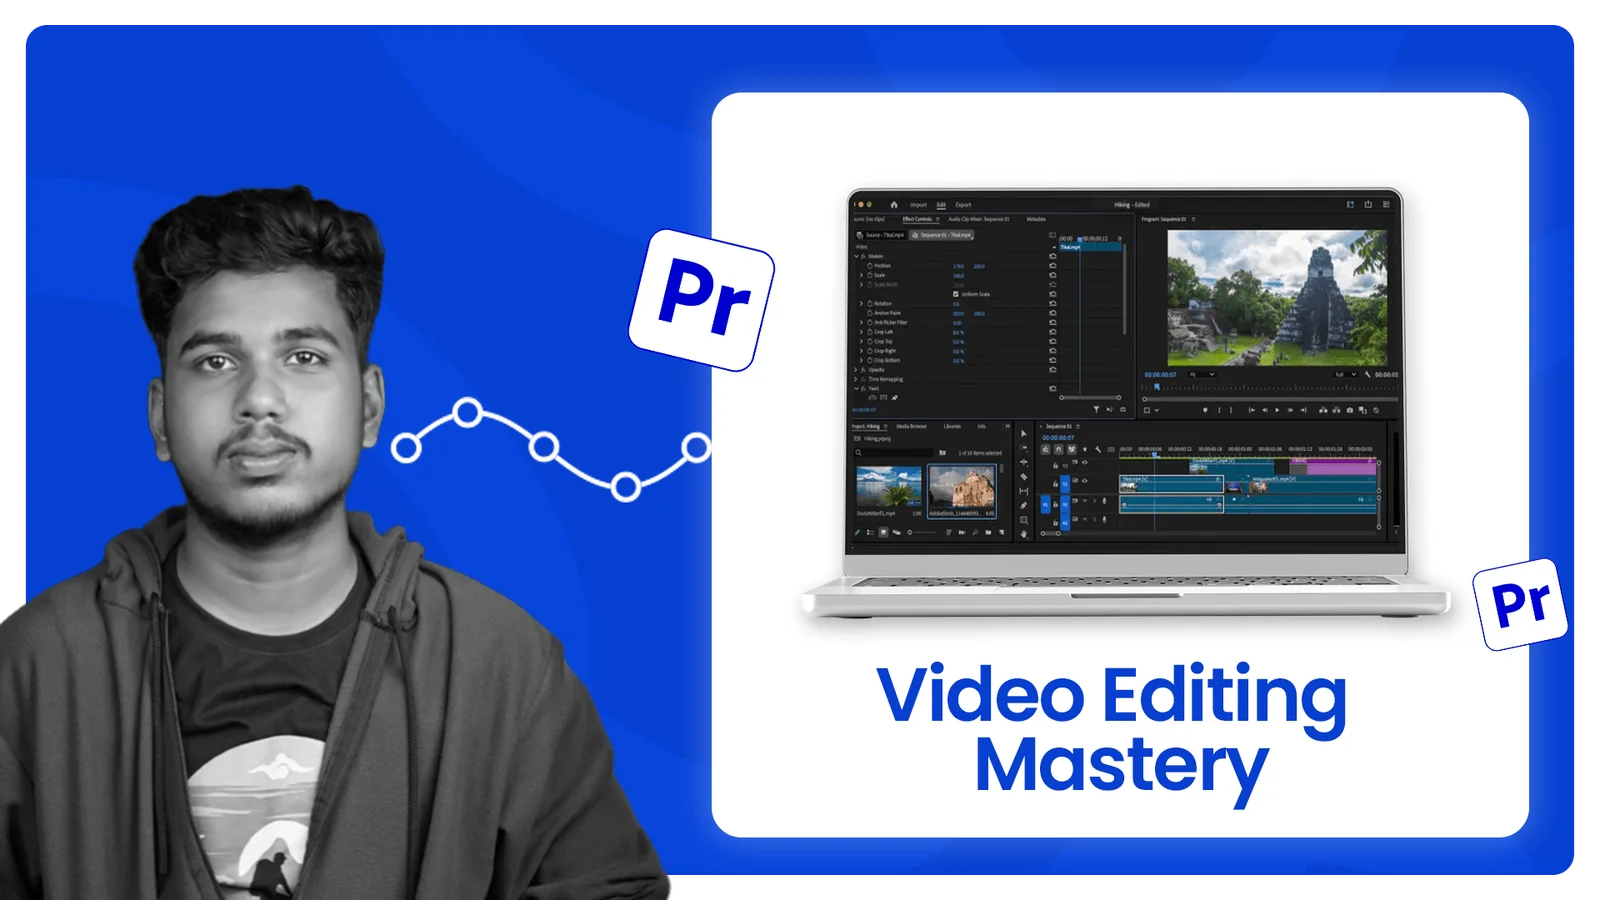The image size is (1600, 900).
Task: Click the Play button in Program monitor
Action: [1277, 410]
